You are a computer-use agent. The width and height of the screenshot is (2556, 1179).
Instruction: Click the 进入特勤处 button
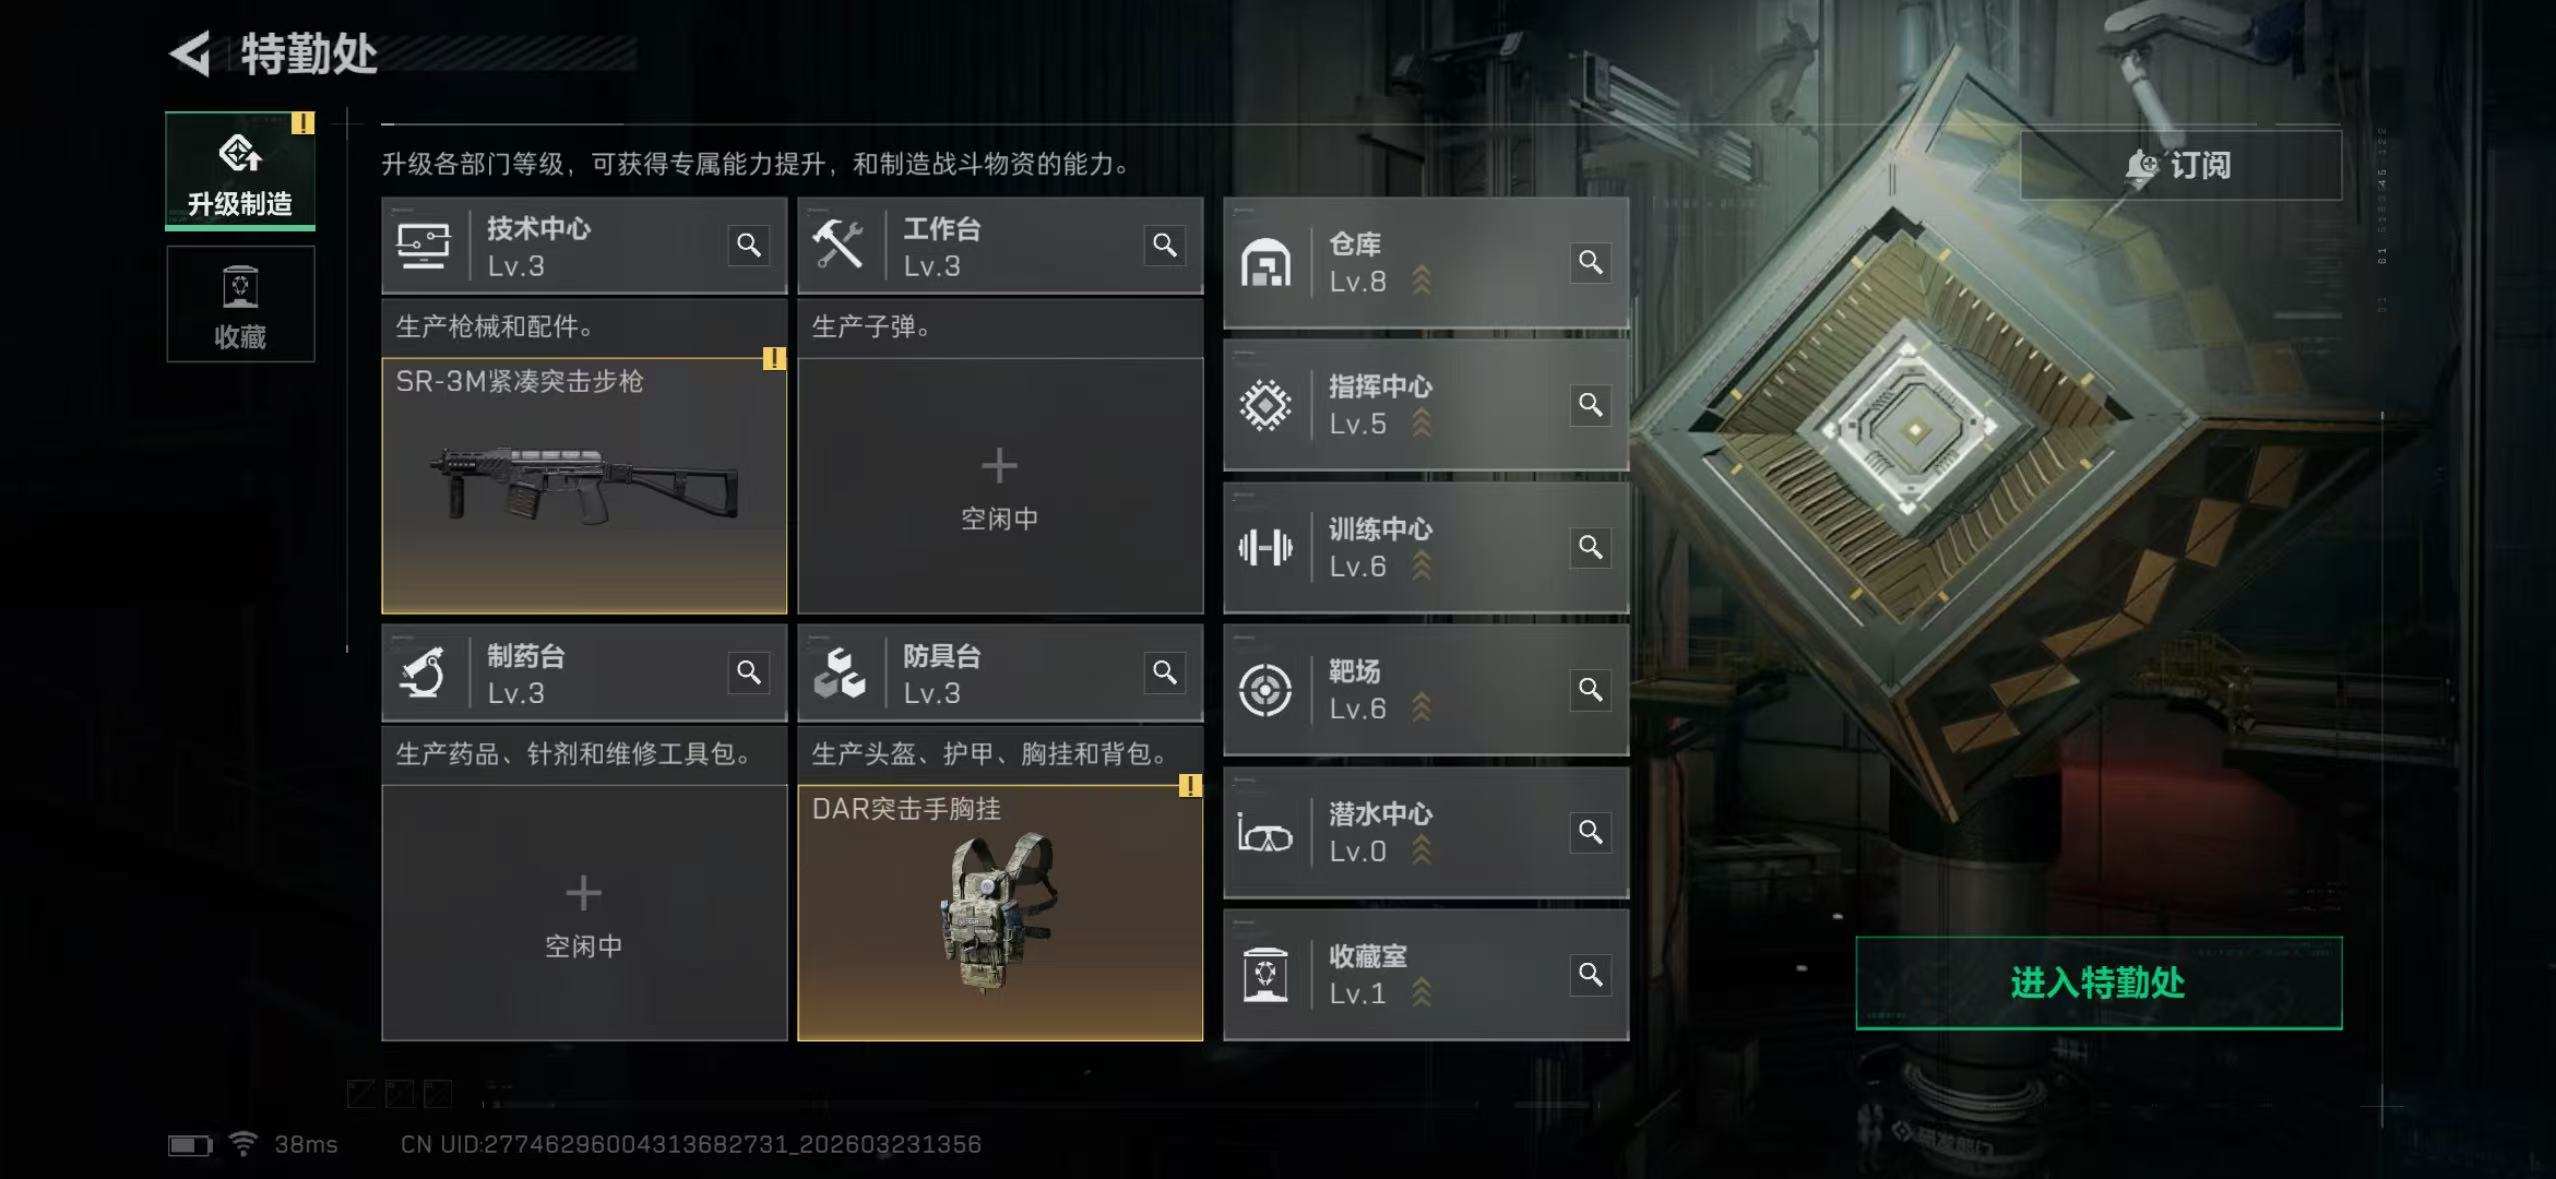[x=2098, y=983]
